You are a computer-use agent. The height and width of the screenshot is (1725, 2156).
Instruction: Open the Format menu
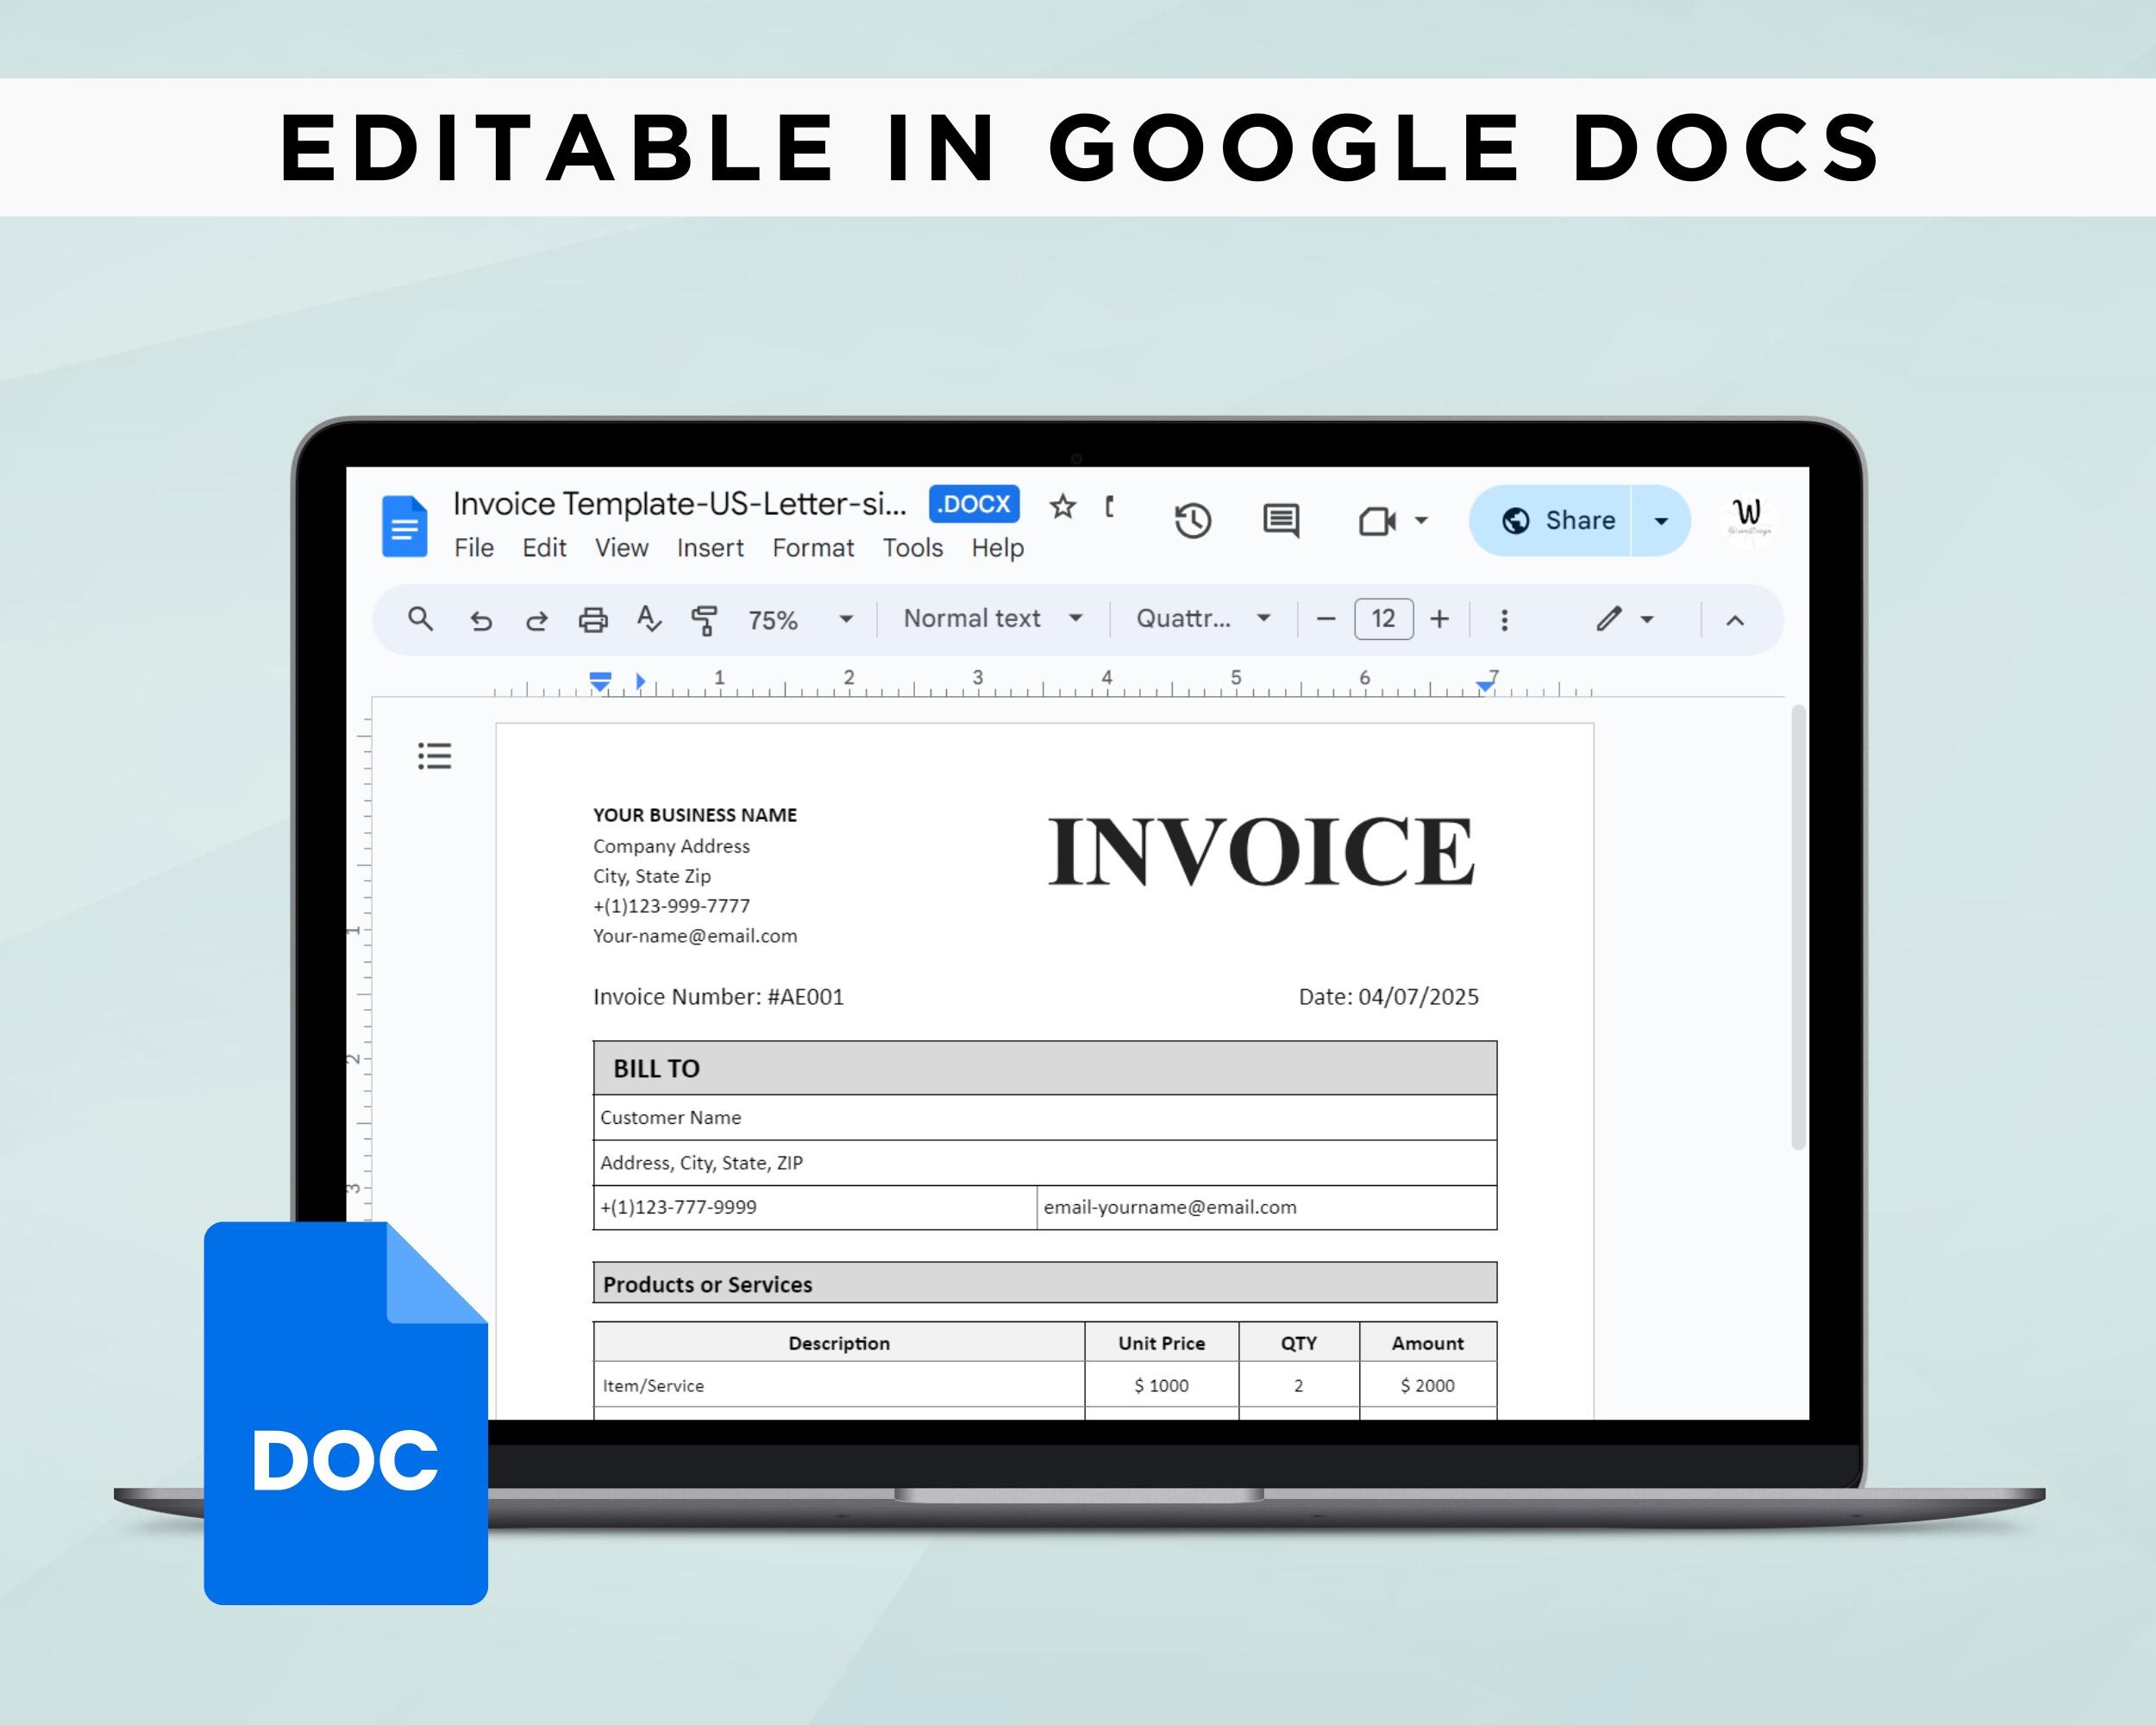coord(813,548)
